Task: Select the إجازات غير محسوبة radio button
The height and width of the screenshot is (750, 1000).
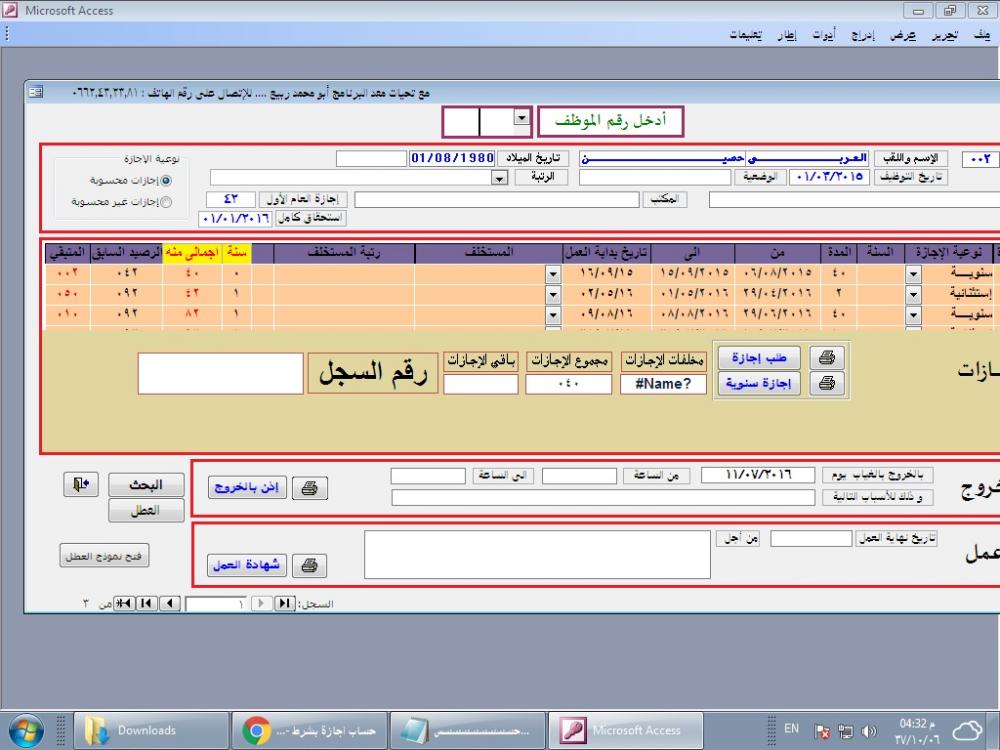Action: (x=166, y=202)
